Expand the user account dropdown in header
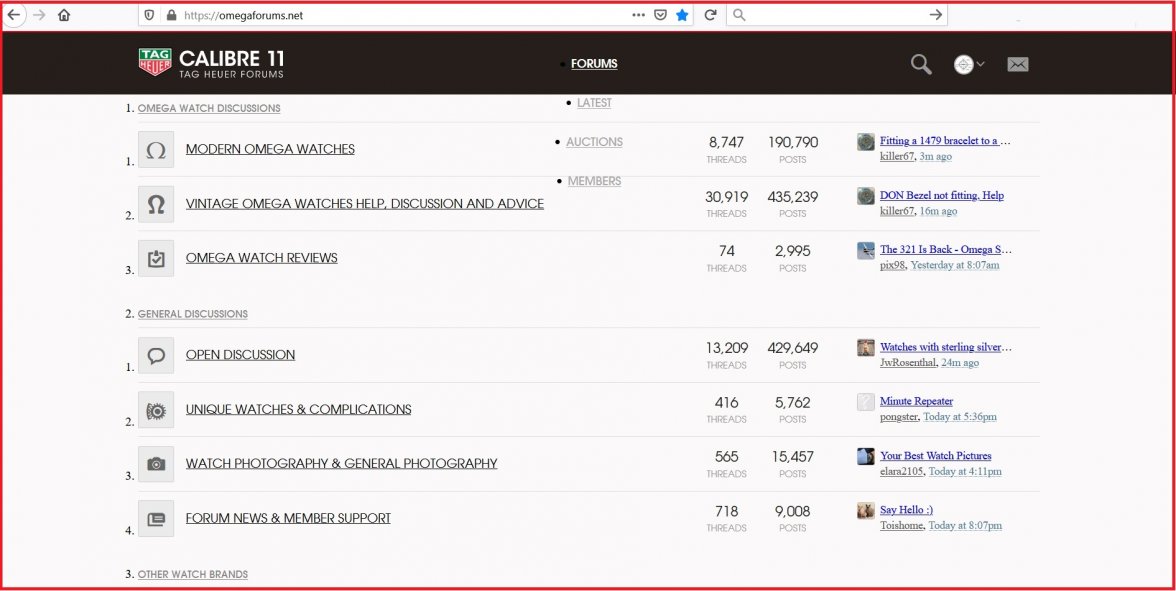This screenshot has width=1176, height=591. pos(968,64)
